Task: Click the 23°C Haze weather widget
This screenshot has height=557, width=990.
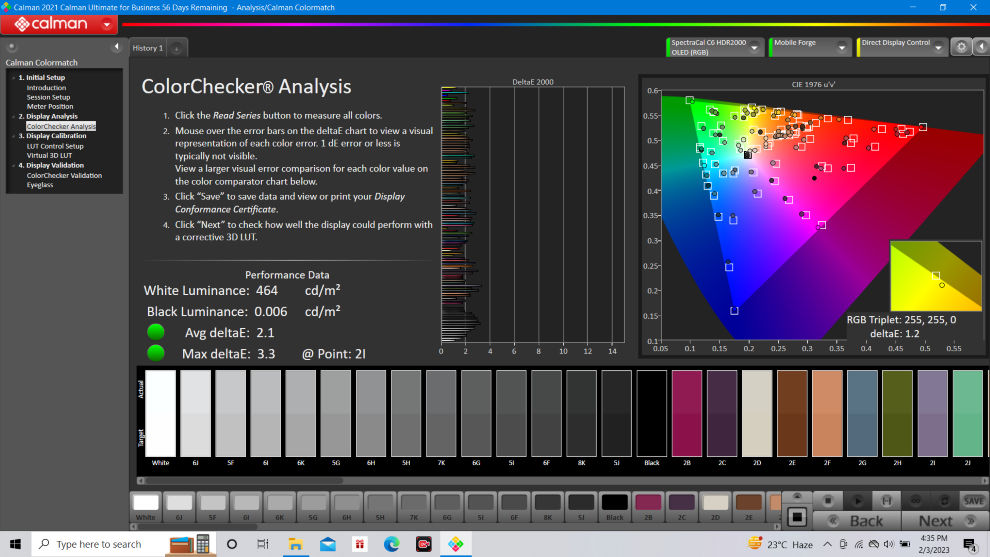Action: click(780, 544)
